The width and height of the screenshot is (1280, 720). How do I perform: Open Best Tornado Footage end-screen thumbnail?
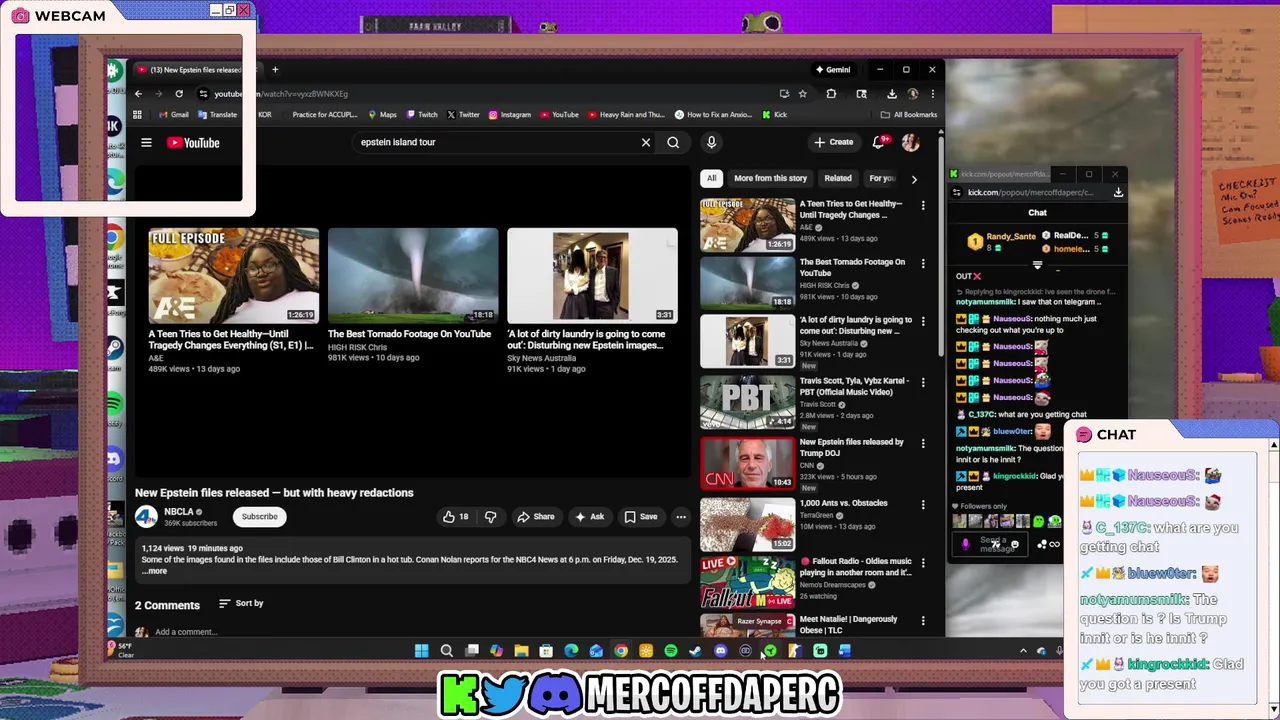(413, 276)
